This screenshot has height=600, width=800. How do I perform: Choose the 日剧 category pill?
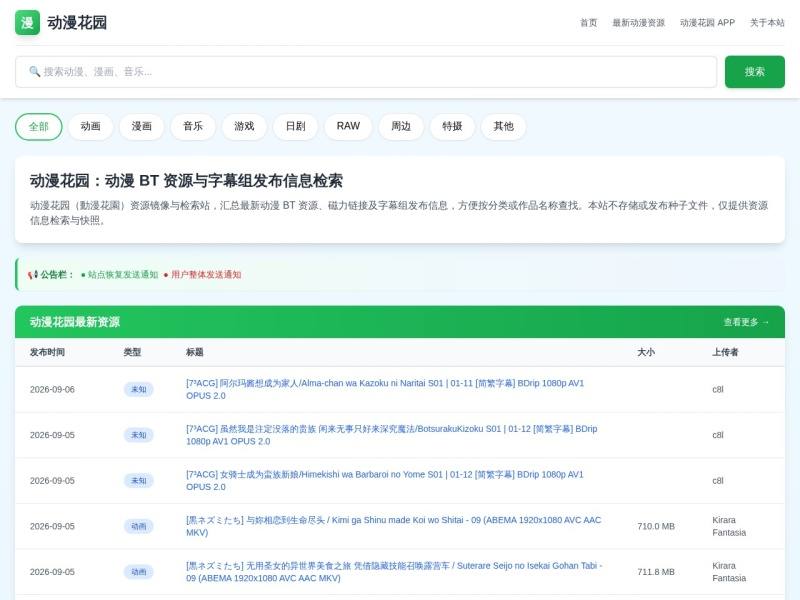click(295, 127)
